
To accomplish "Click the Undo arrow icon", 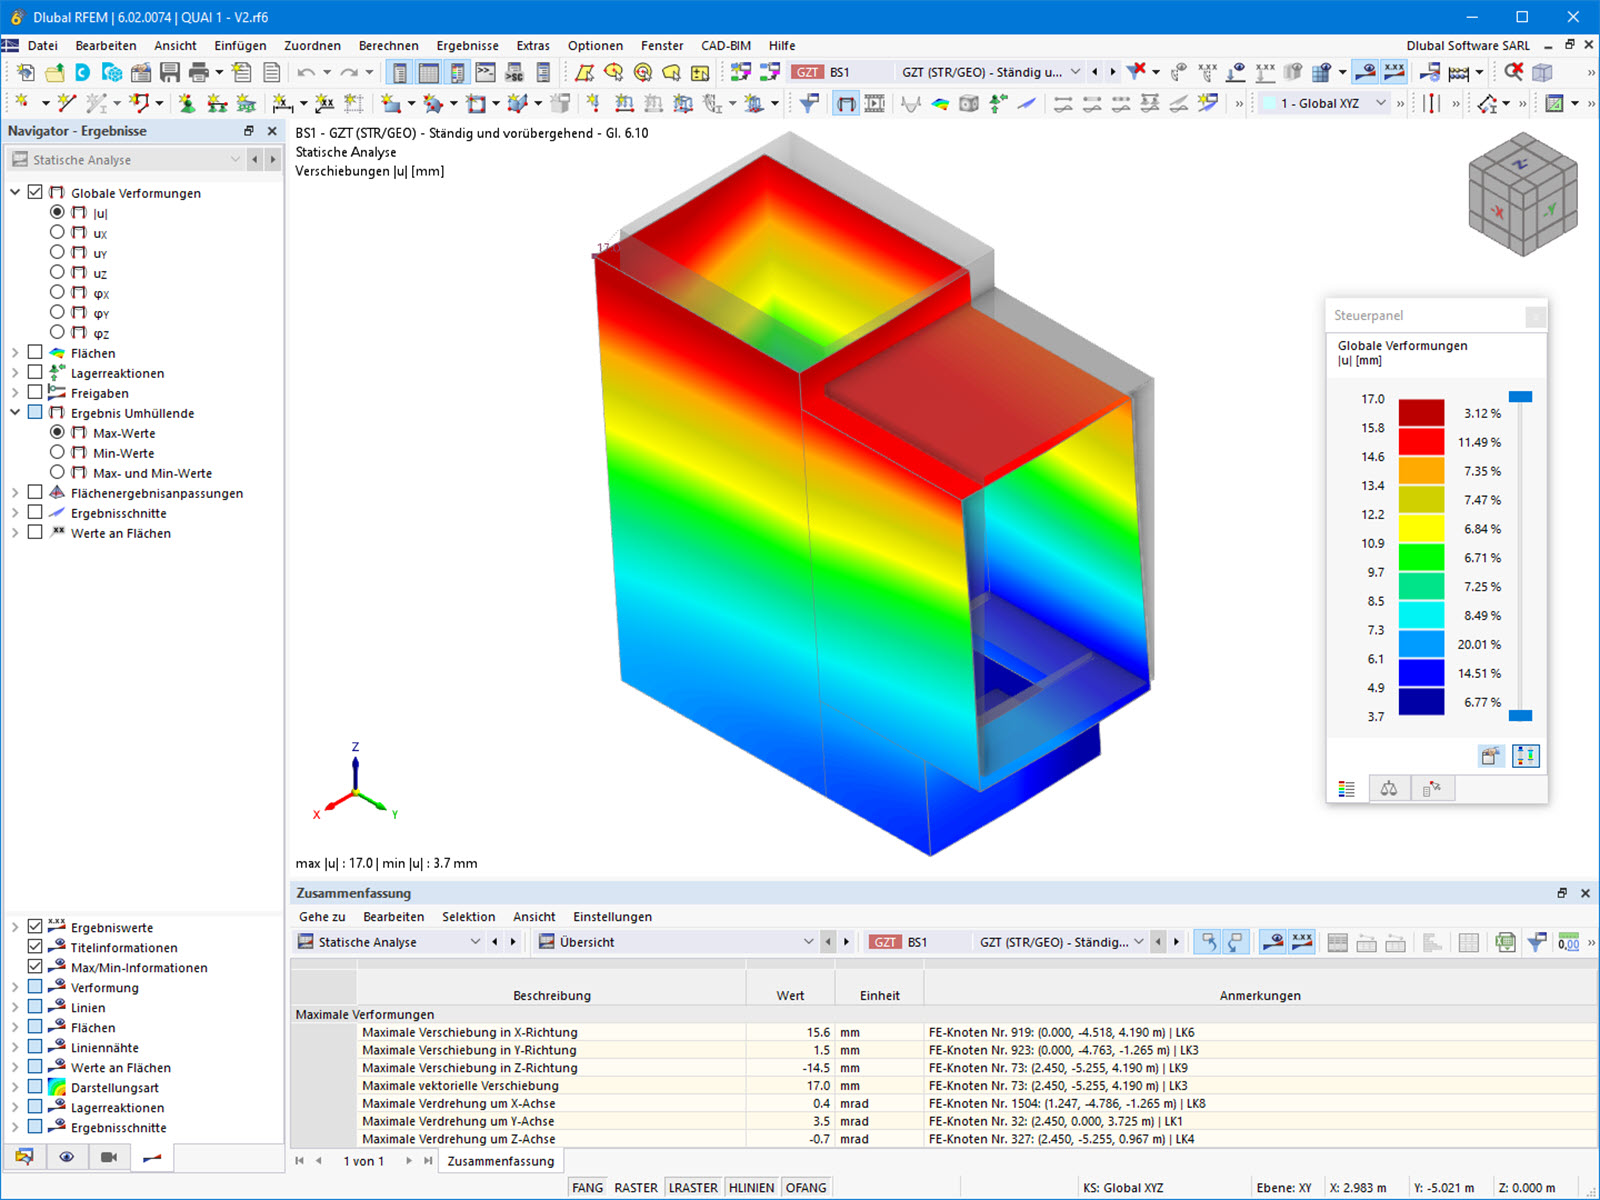I will pyautogui.click(x=306, y=72).
